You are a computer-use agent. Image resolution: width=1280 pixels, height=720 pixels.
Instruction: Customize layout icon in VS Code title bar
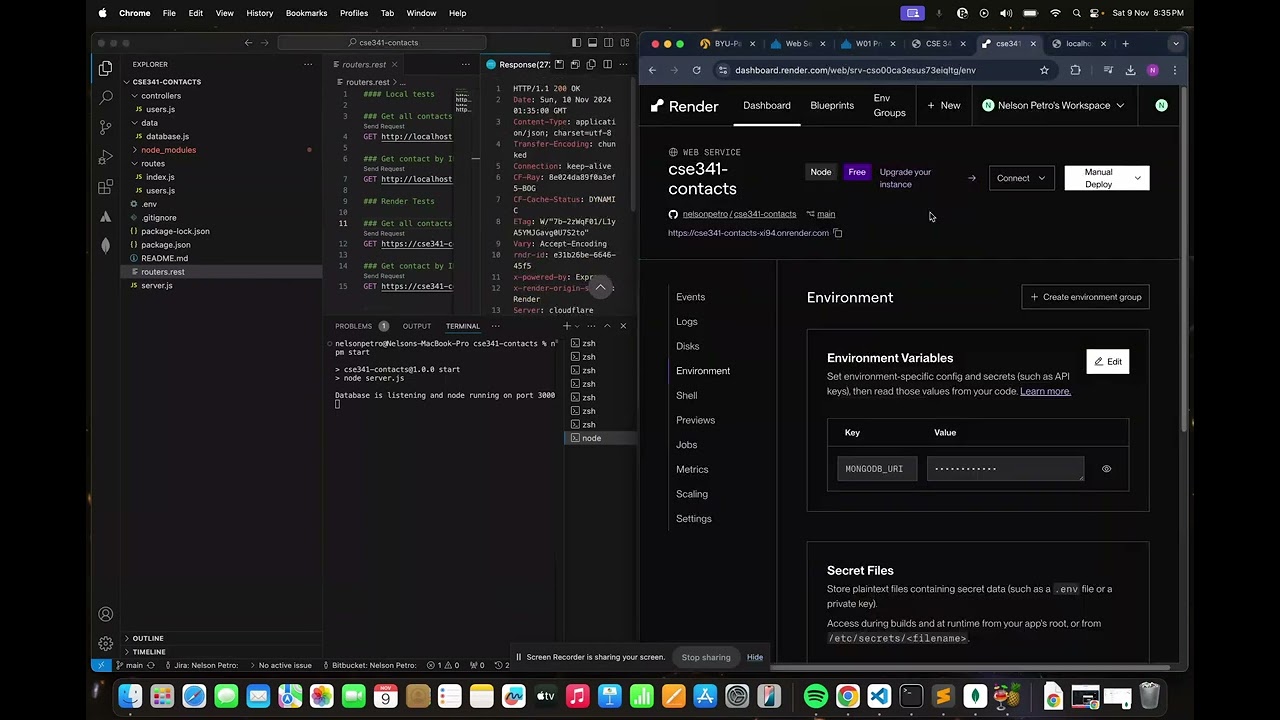pyautogui.click(x=625, y=42)
